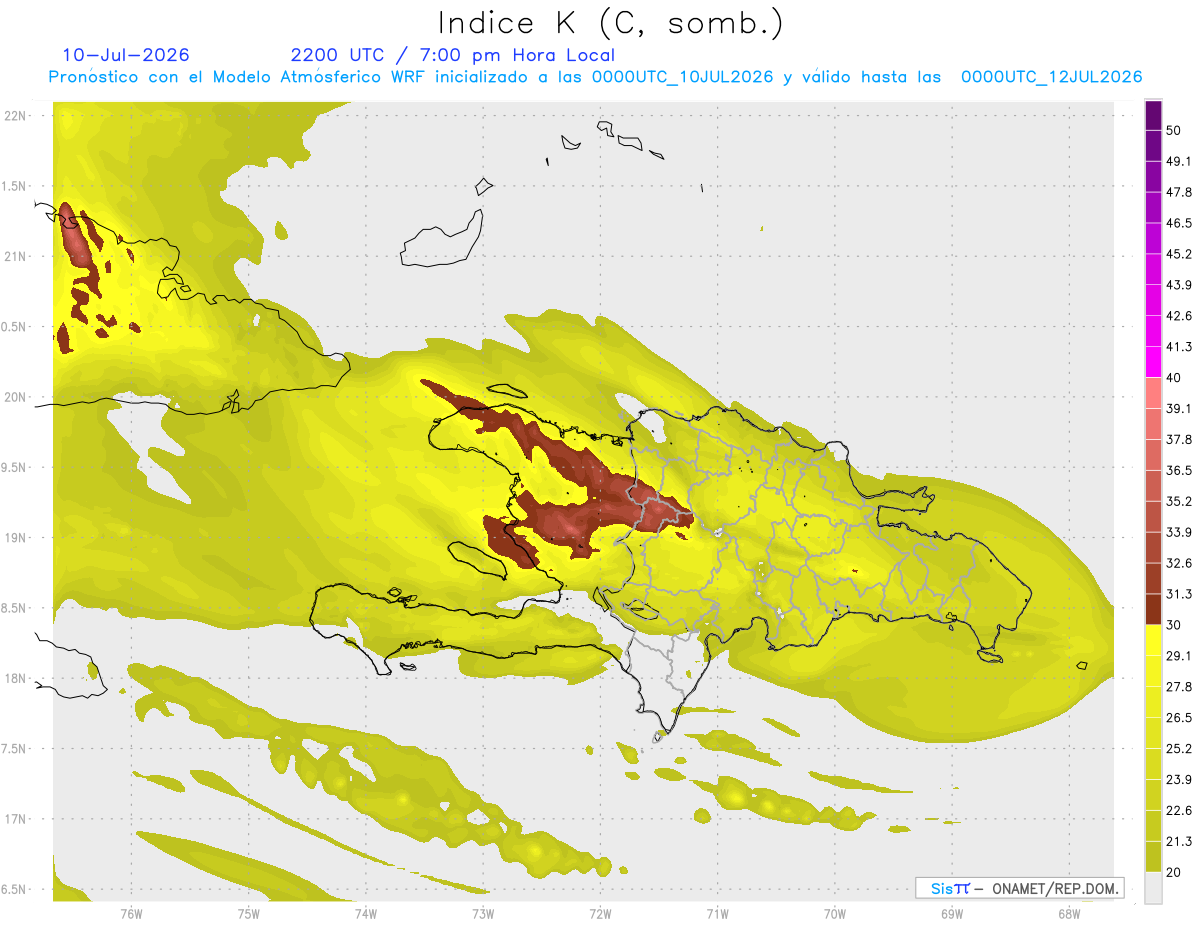Click "2200 UTC / 7:00 pm Hora Local"
Viewport: 1200px width, 927px height.
(453, 55)
